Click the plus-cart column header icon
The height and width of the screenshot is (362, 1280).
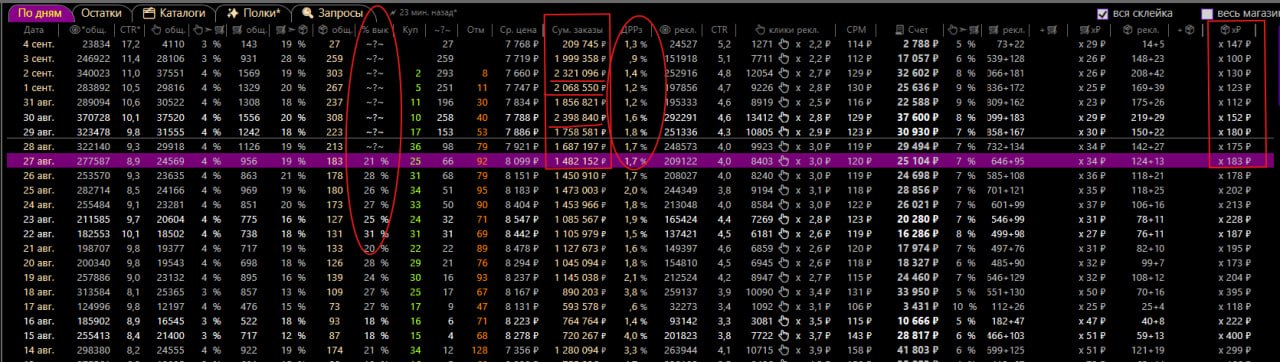tap(1049, 31)
